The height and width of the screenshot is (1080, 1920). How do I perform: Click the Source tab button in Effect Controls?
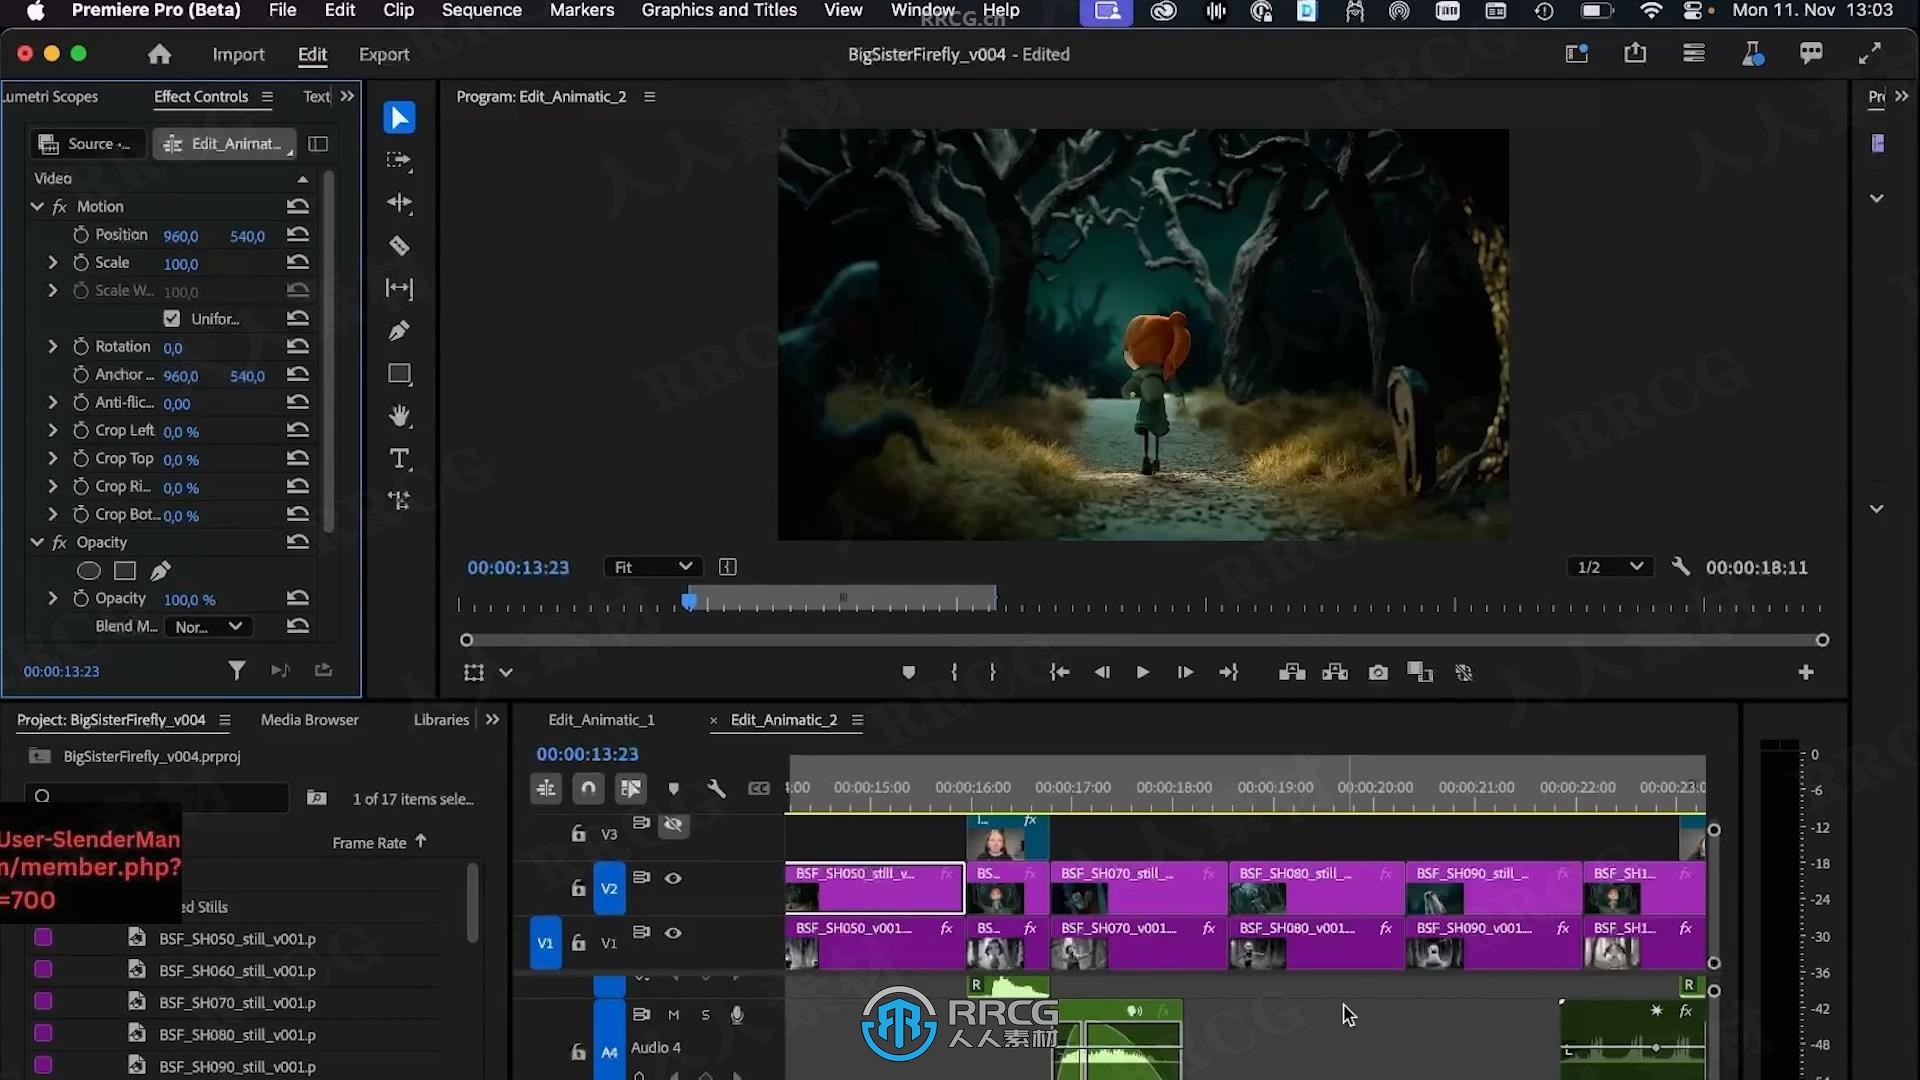[x=87, y=144]
